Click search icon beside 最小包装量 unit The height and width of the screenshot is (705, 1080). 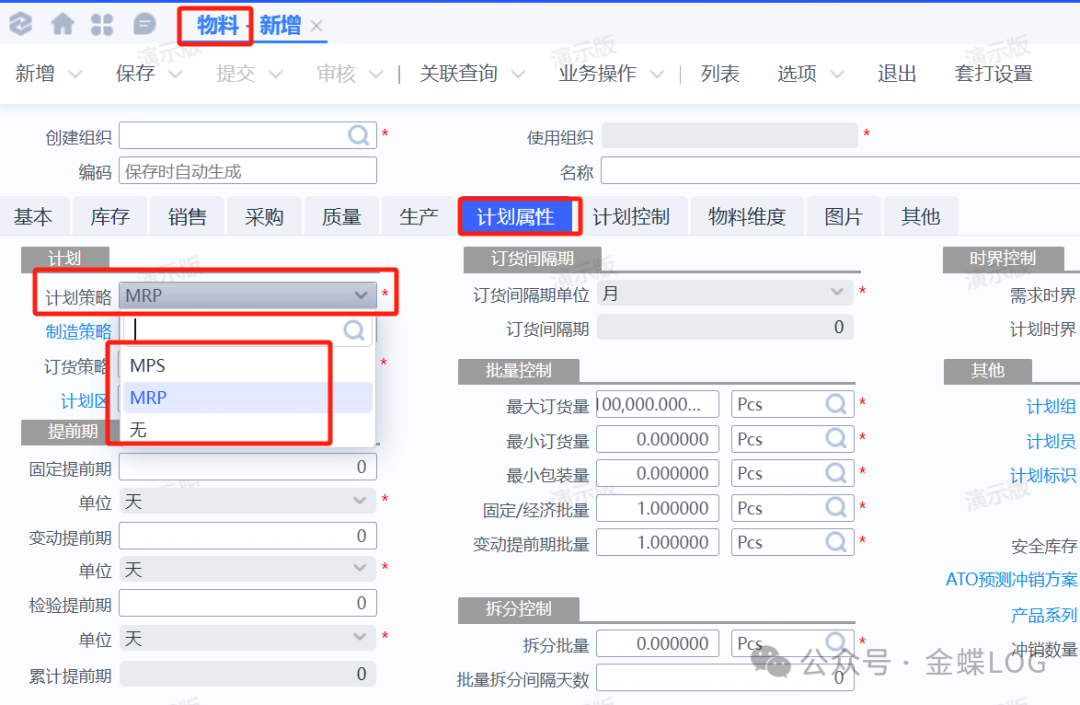pos(836,473)
